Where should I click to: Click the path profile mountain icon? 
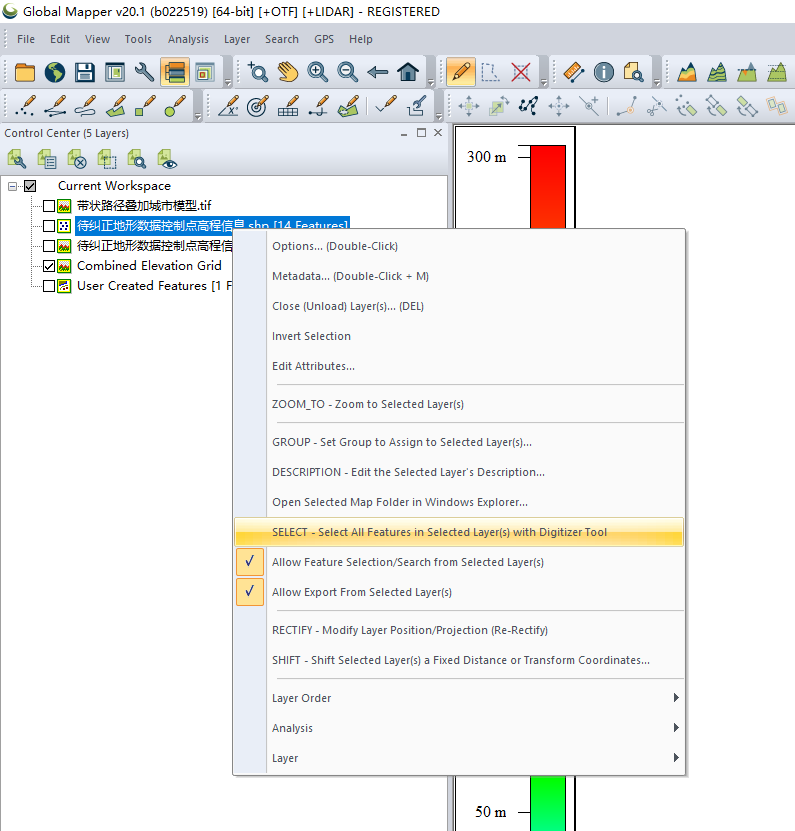[x=687, y=72]
